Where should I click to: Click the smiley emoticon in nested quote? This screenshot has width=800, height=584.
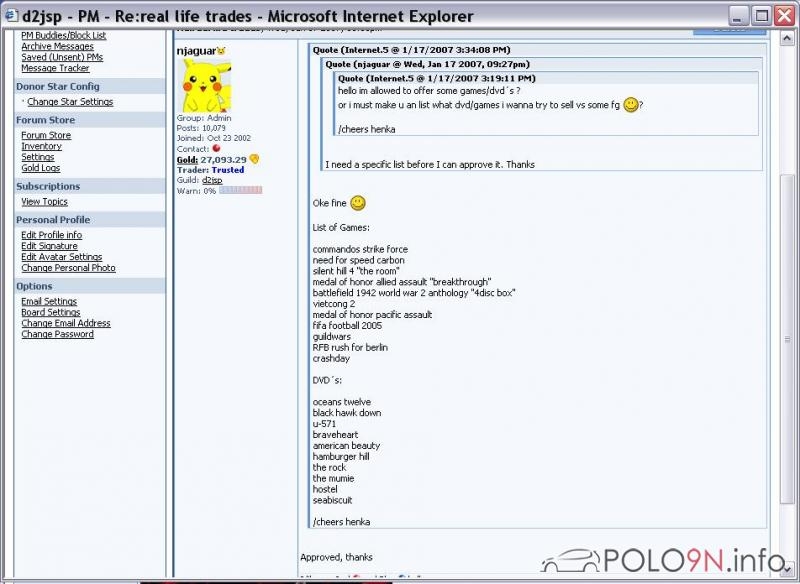pos(630,104)
